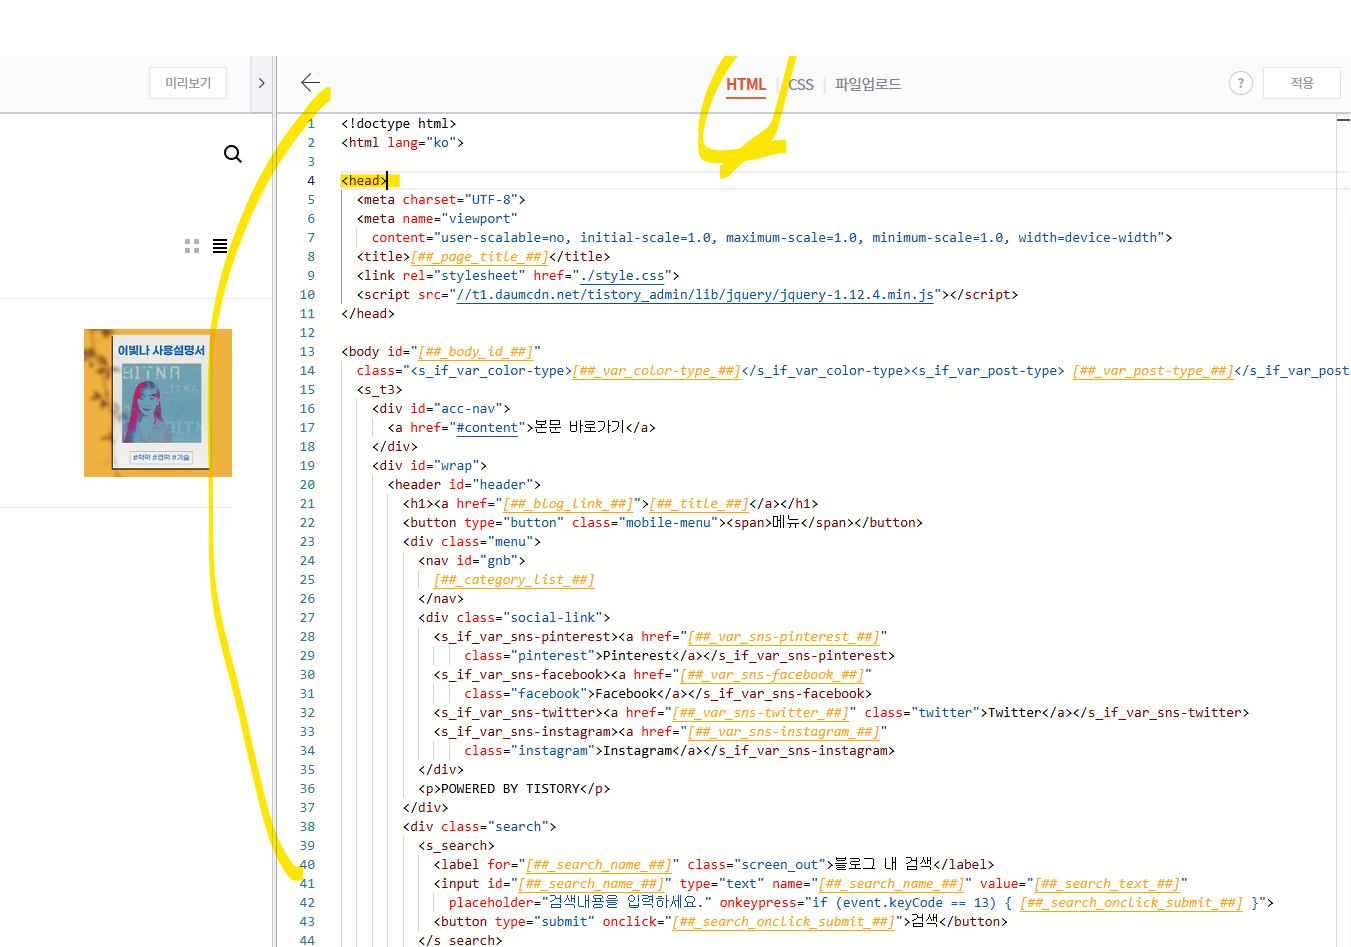
Task: Click the meta charset="UTF-8" line
Action: [x=441, y=199]
